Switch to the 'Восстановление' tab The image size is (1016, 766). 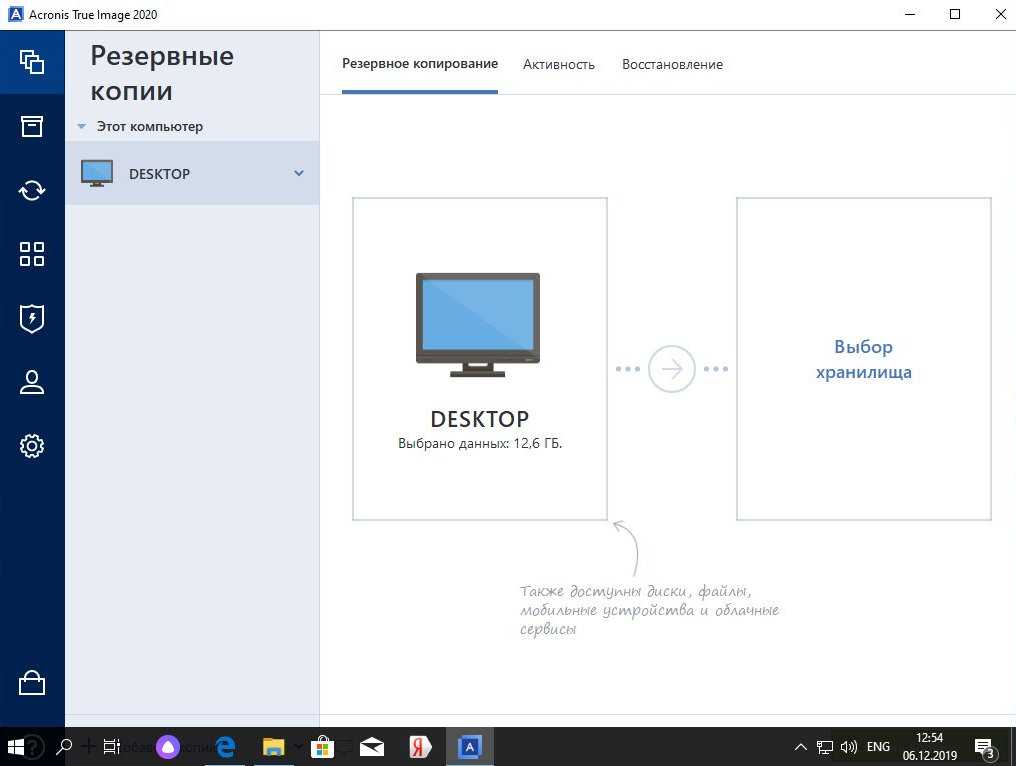pyautogui.click(x=672, y=64)
